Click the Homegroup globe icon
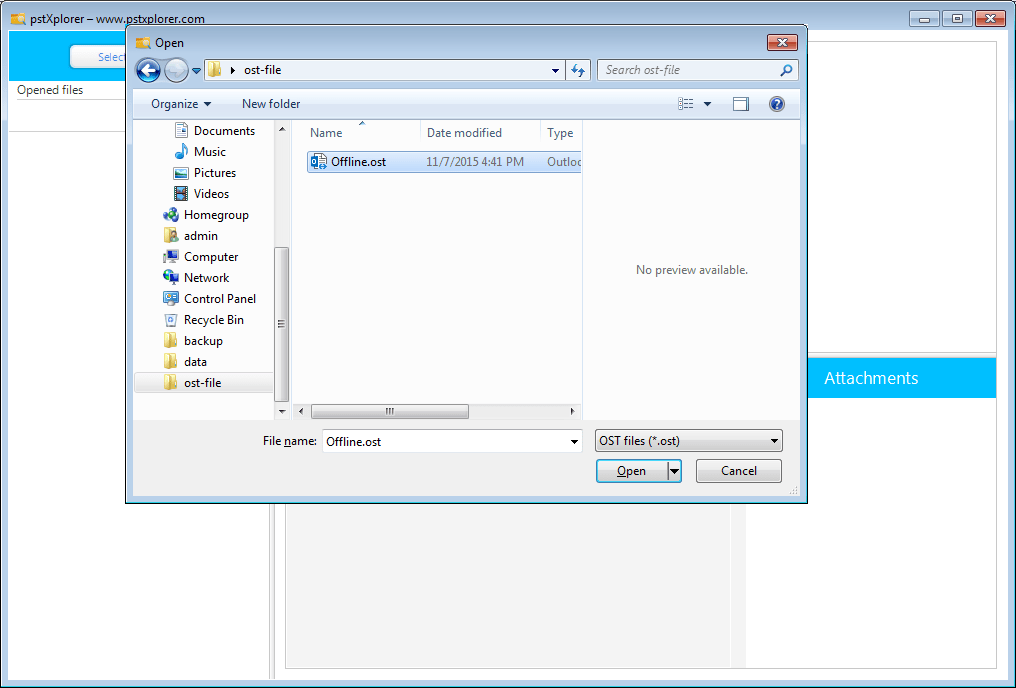The width and height of the screenshot is (1016, 688). [171, 215]
